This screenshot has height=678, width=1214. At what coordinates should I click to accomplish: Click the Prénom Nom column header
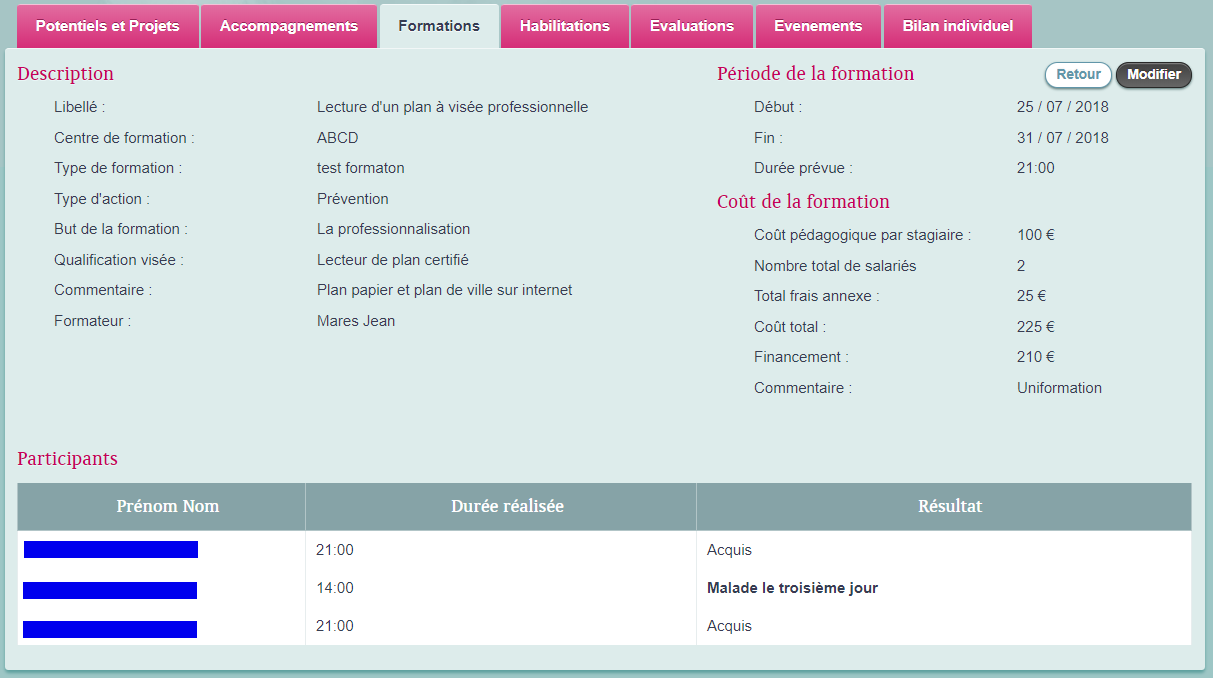[167, 506]
